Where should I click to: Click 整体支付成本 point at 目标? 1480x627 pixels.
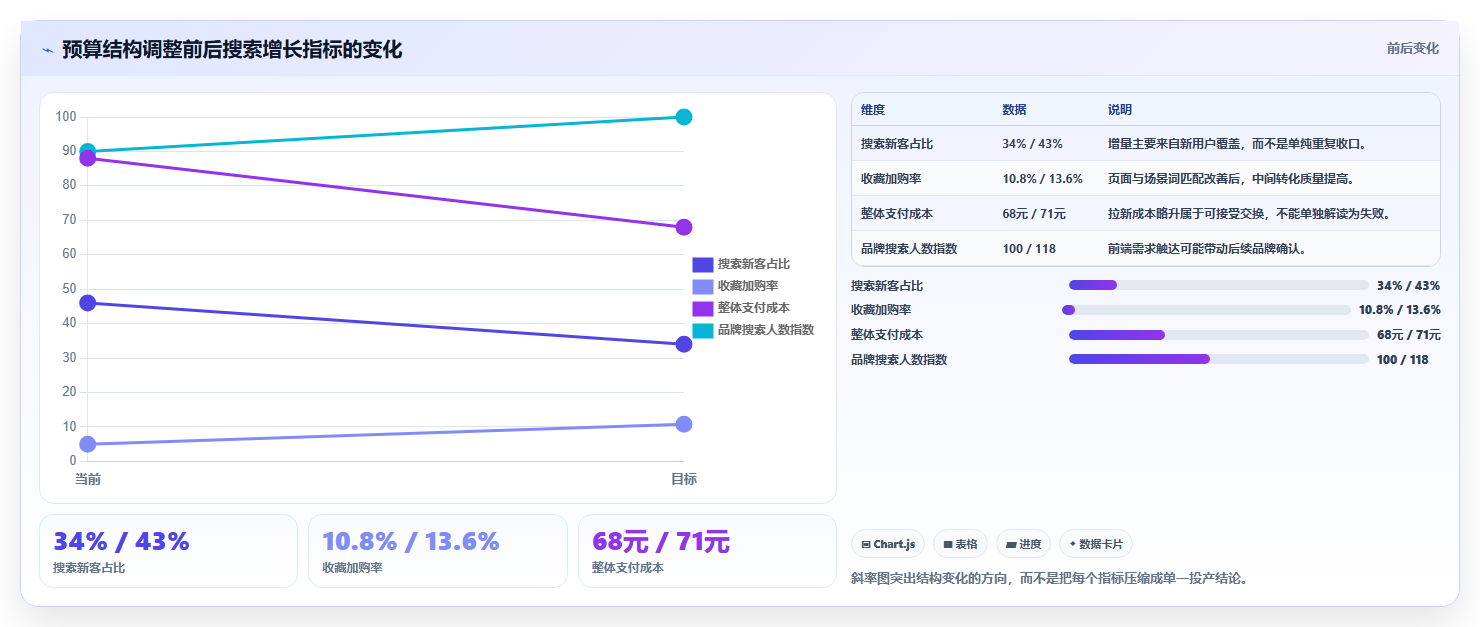pyautogui.click(x=684, y=227)
